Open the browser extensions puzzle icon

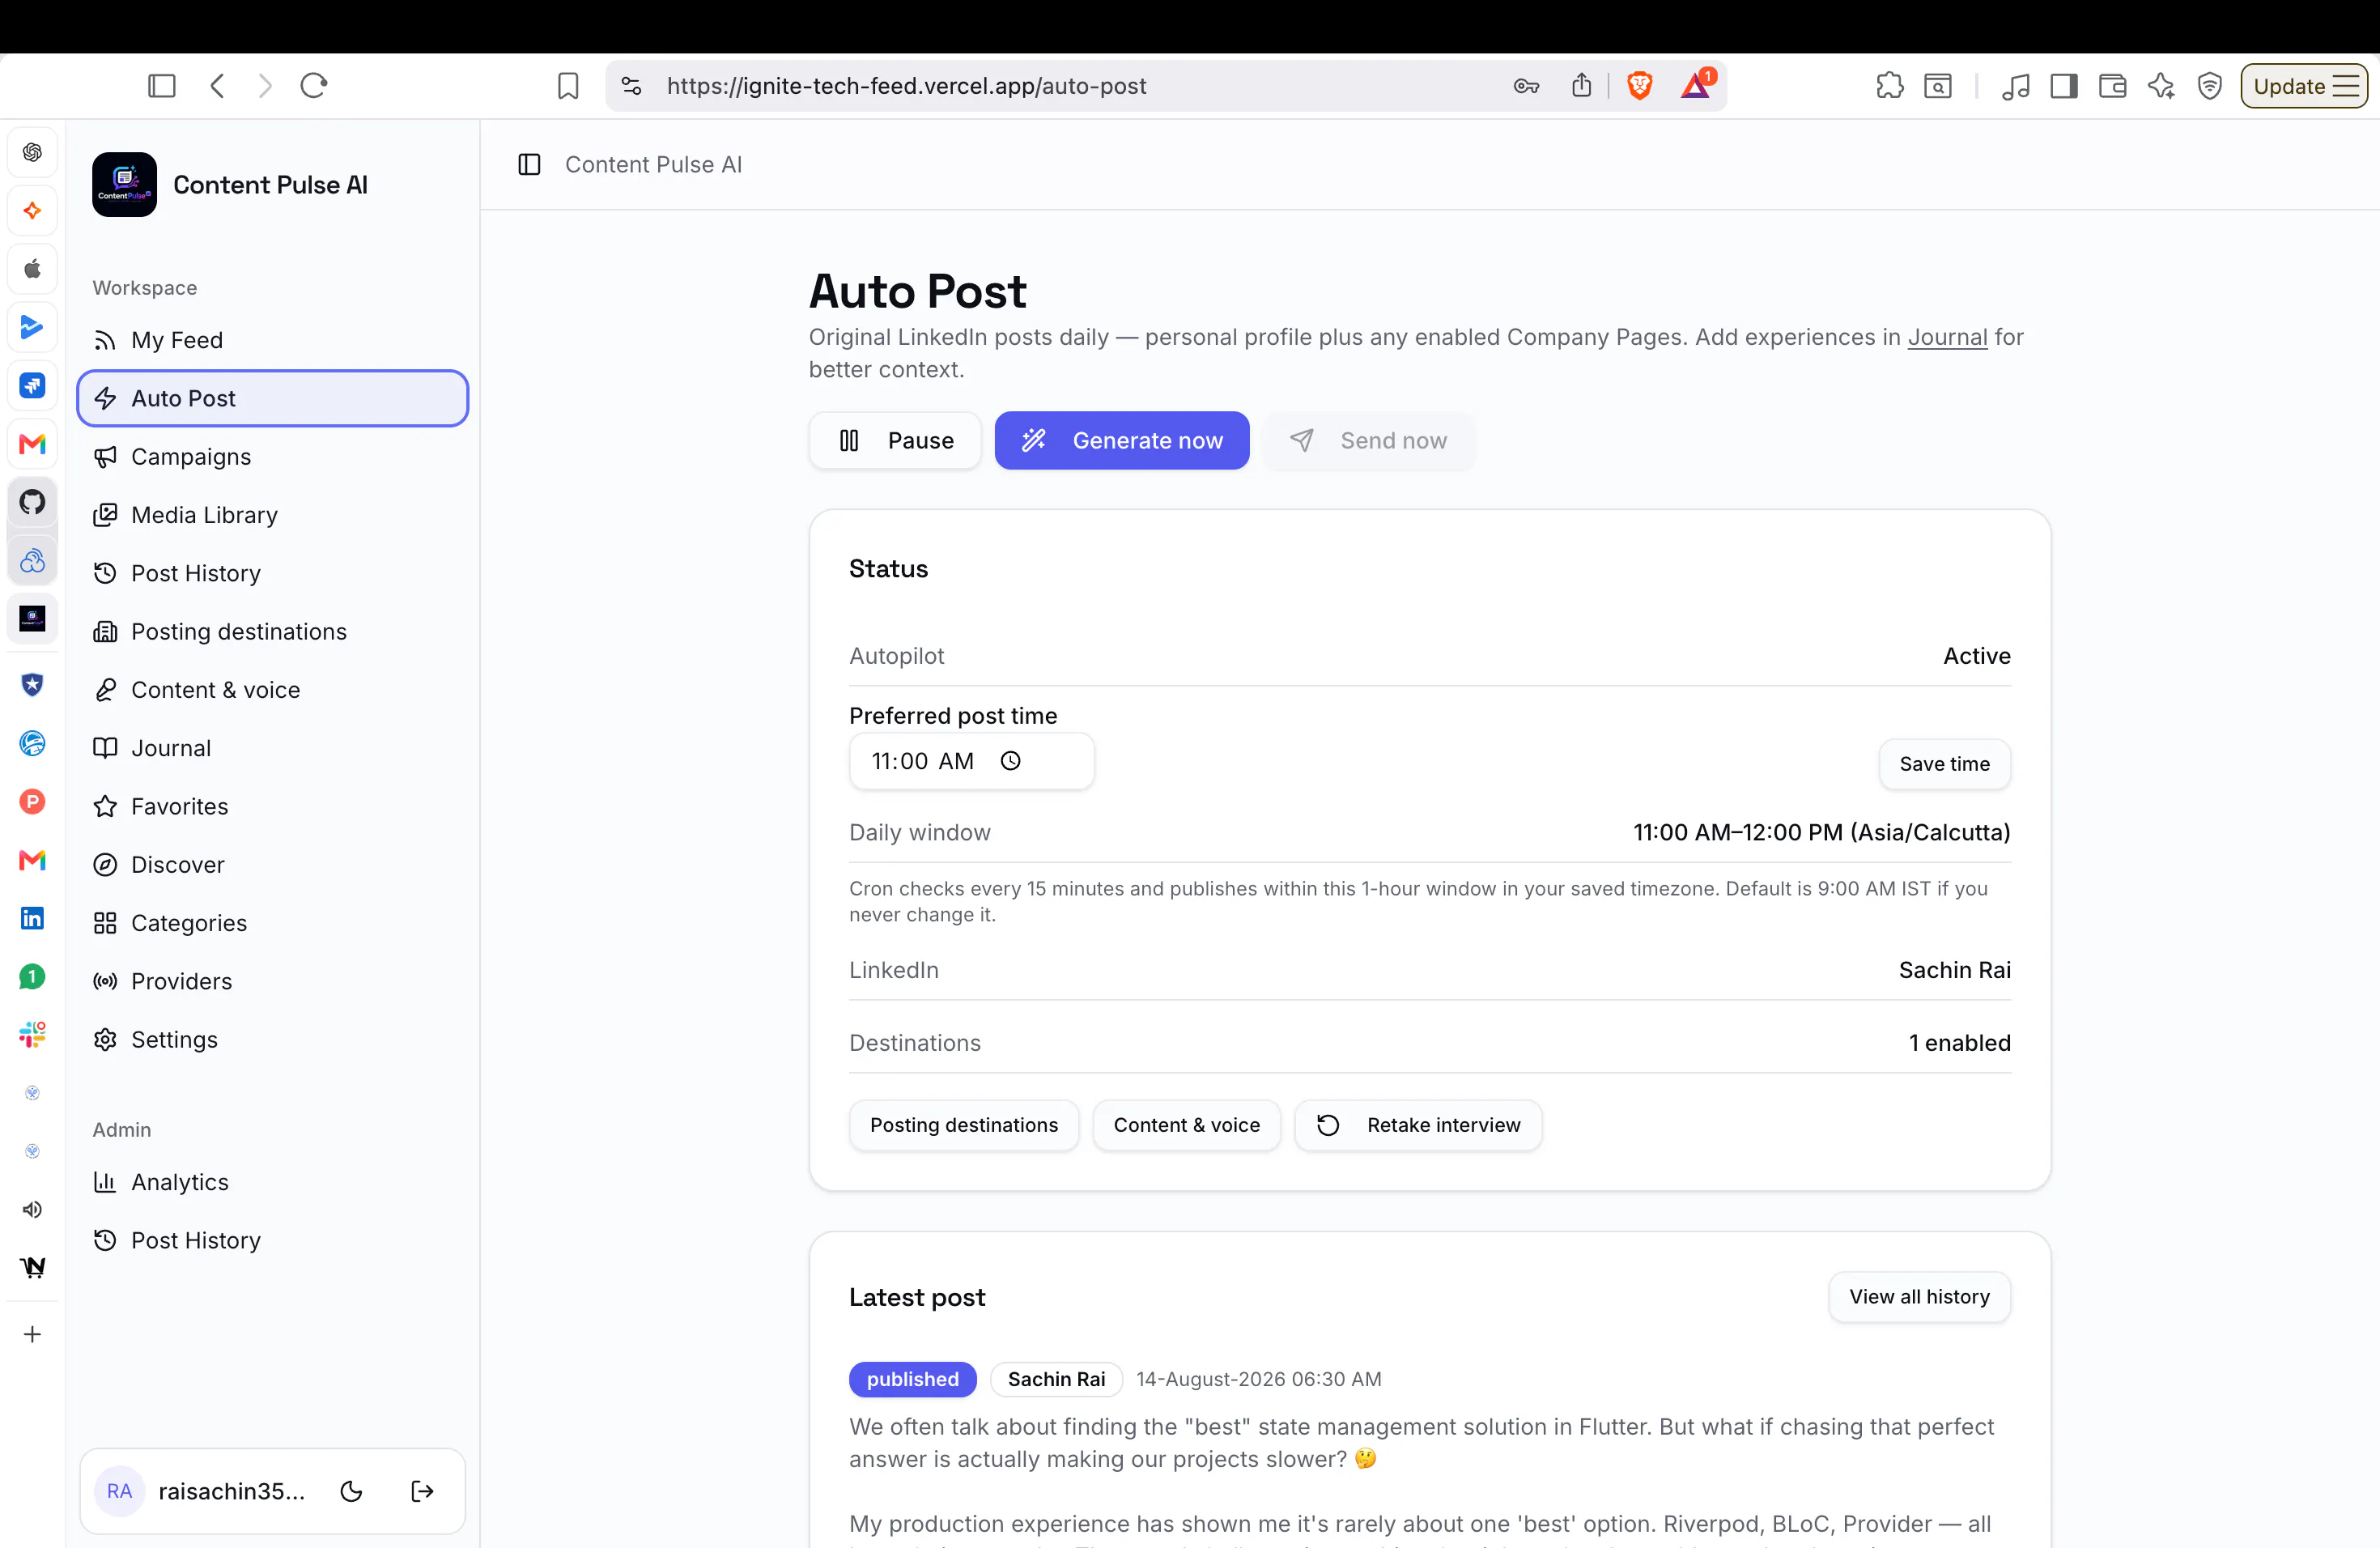tap(1889, 86)
